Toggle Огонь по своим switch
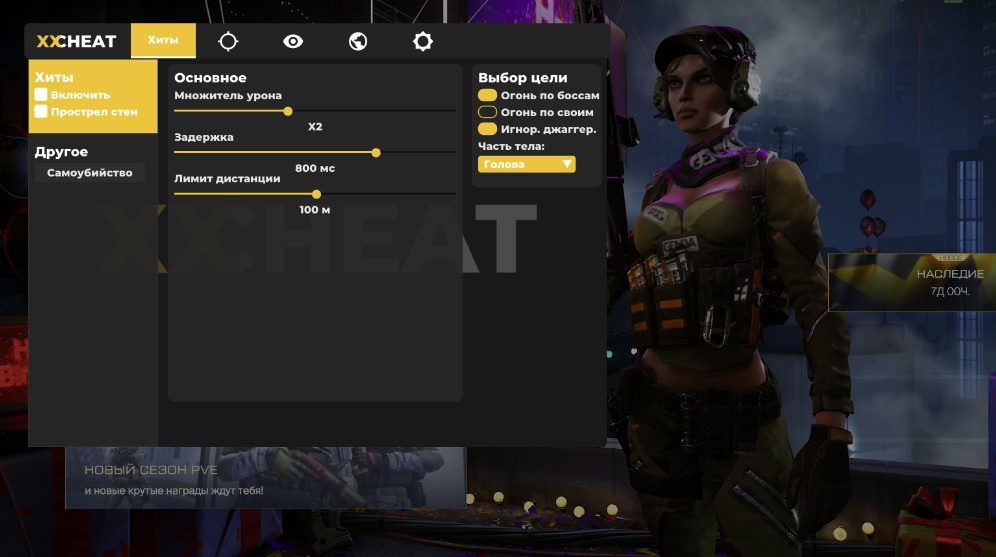This screenshot has width=996, height=557. pyautogui.click(x=487, y=112)
